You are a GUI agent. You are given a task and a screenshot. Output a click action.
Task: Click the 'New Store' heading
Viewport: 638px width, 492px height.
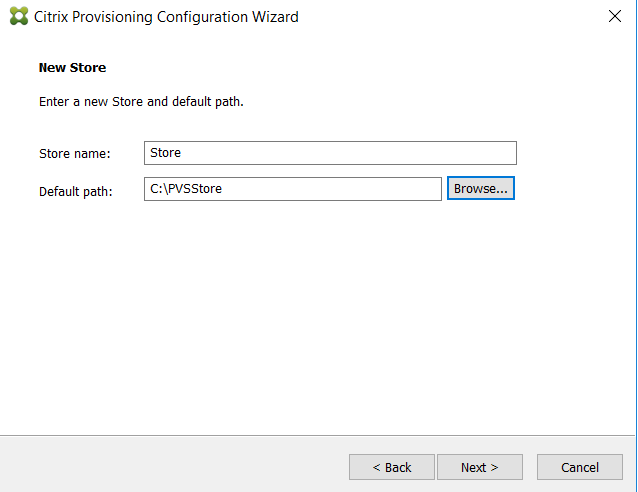[72, 68]
